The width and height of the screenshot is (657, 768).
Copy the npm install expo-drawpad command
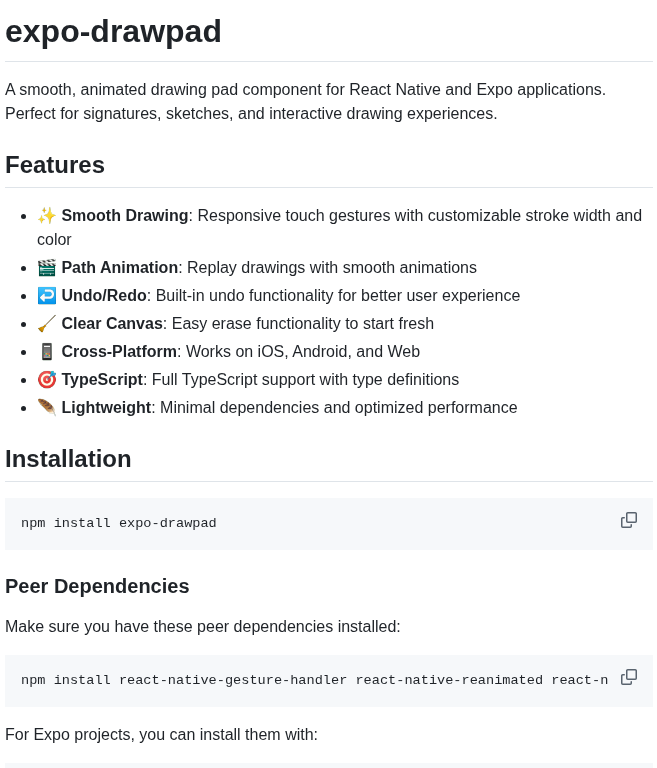coord(629,520)
